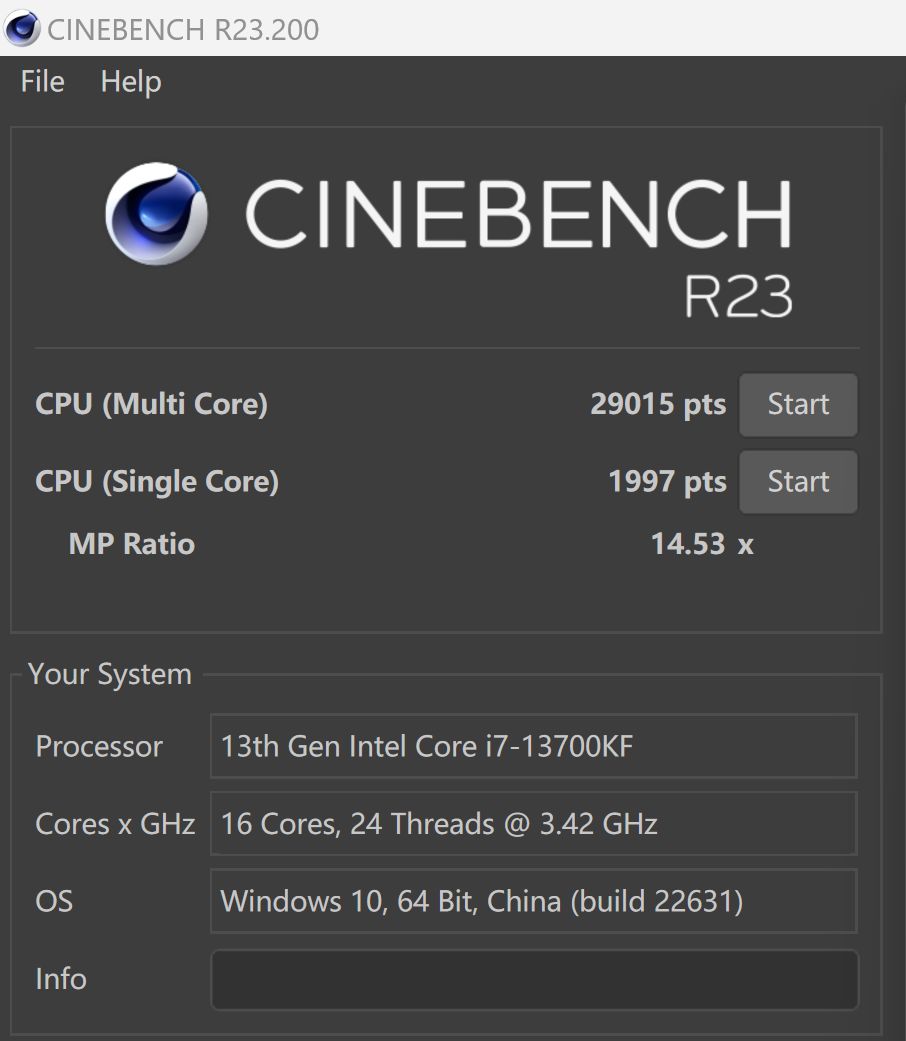Click the CPU (Multi Core) label
The width and height of the screenshot is (906, 1041).
click(x=151, y=405)
